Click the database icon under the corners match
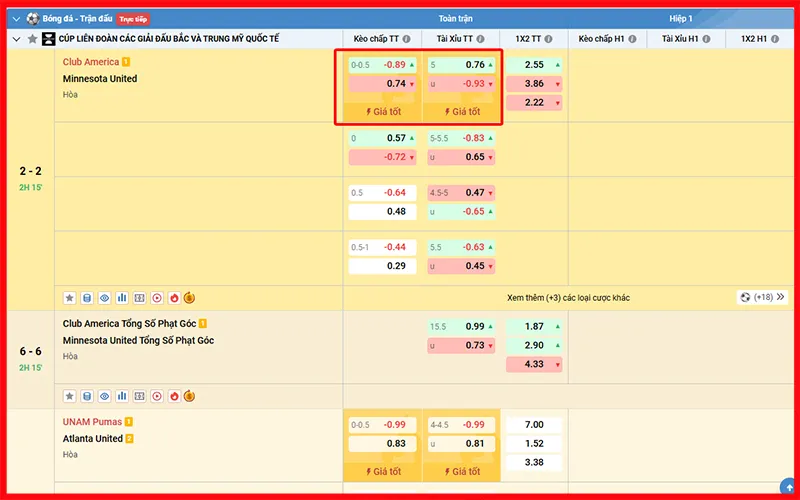Screen dimensions: 800x500 pyautogui.click(x=87, y=396)
